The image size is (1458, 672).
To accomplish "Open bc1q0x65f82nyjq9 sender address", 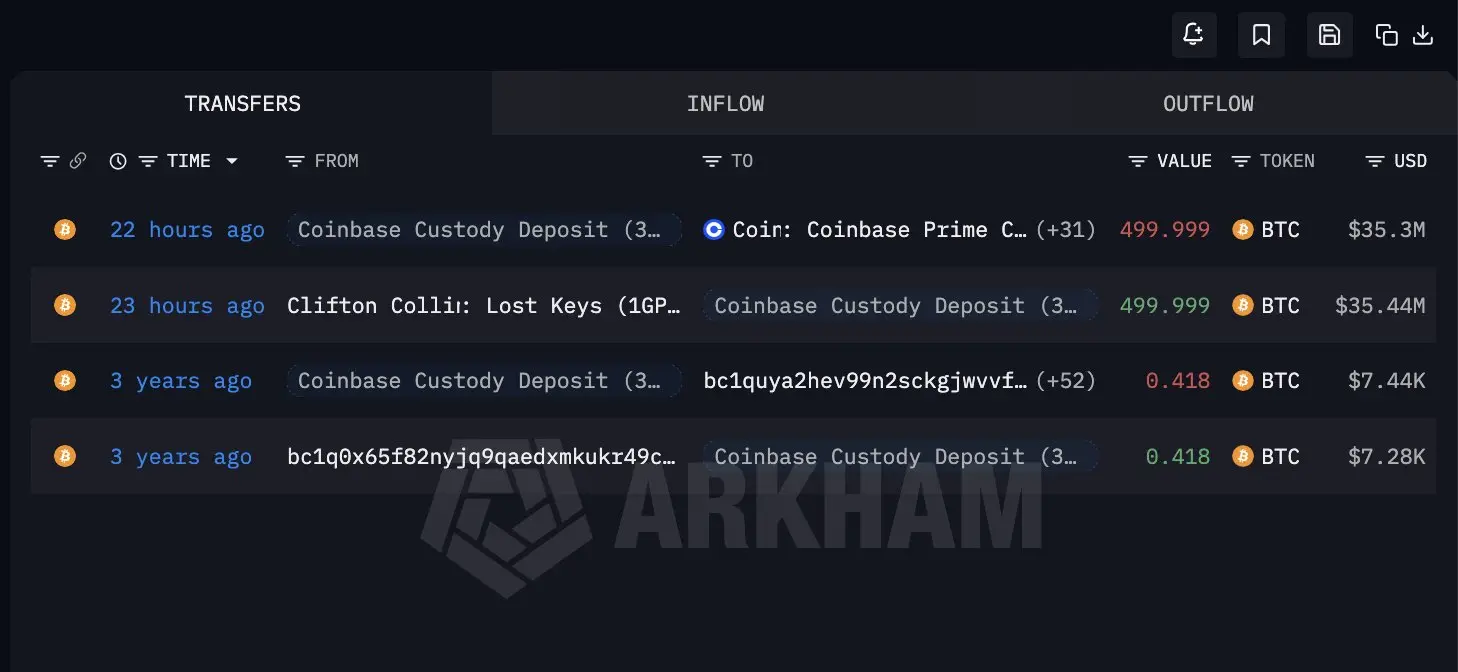I will pos(482,457).
